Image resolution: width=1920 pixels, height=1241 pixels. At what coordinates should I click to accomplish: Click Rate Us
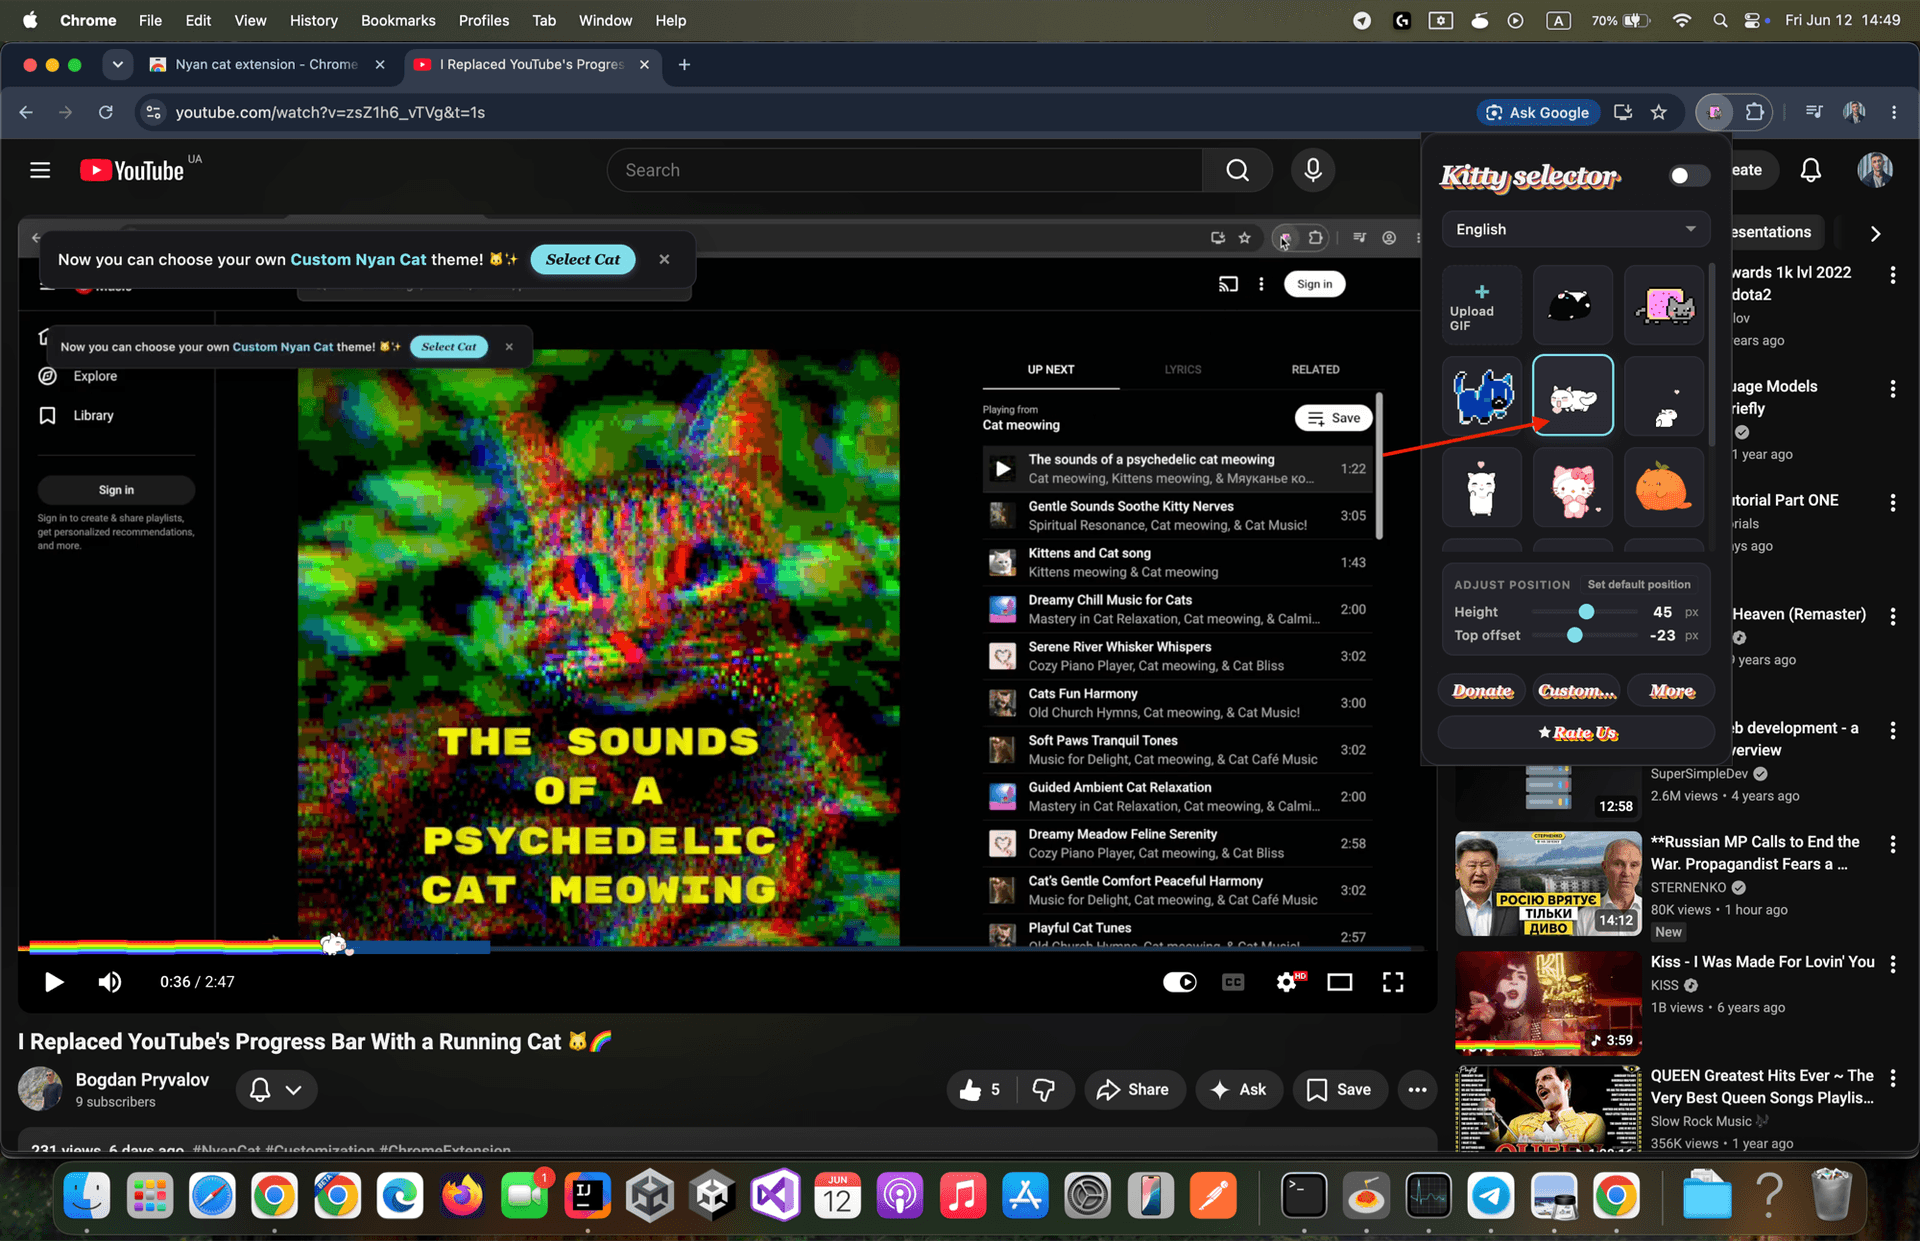(1576, 733)
